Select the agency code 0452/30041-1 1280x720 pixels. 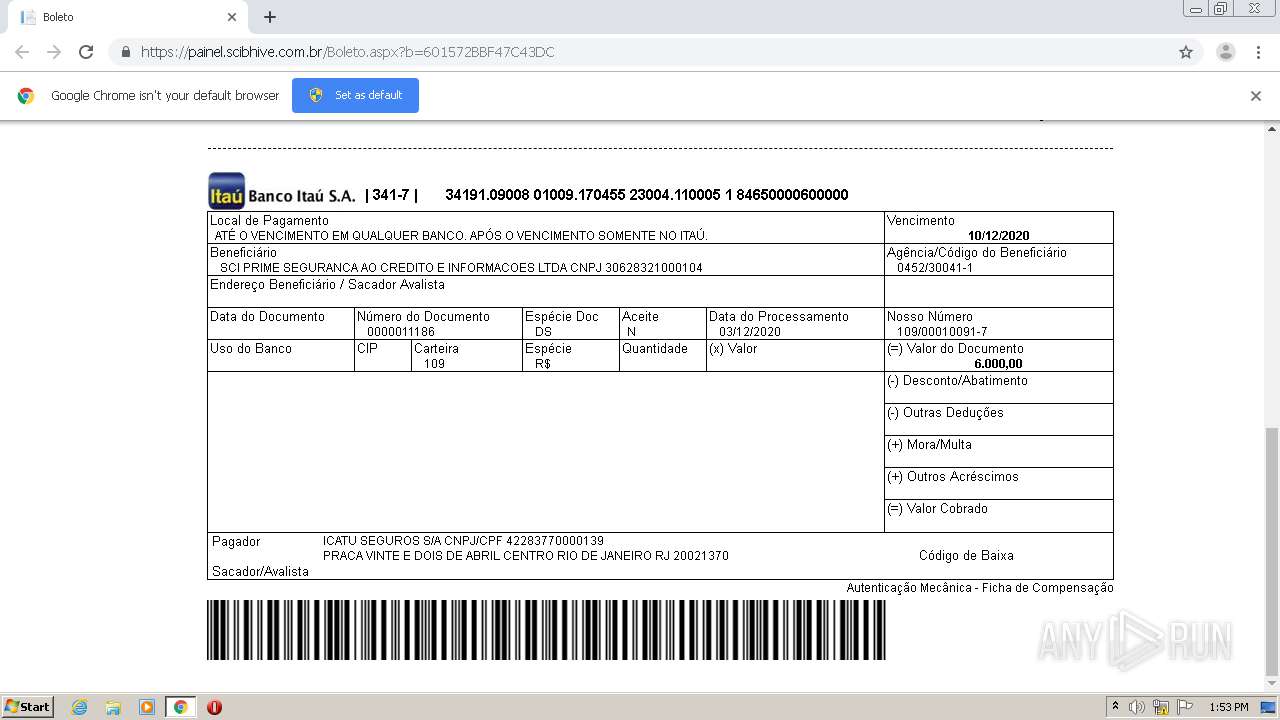(x=935, y=268)
